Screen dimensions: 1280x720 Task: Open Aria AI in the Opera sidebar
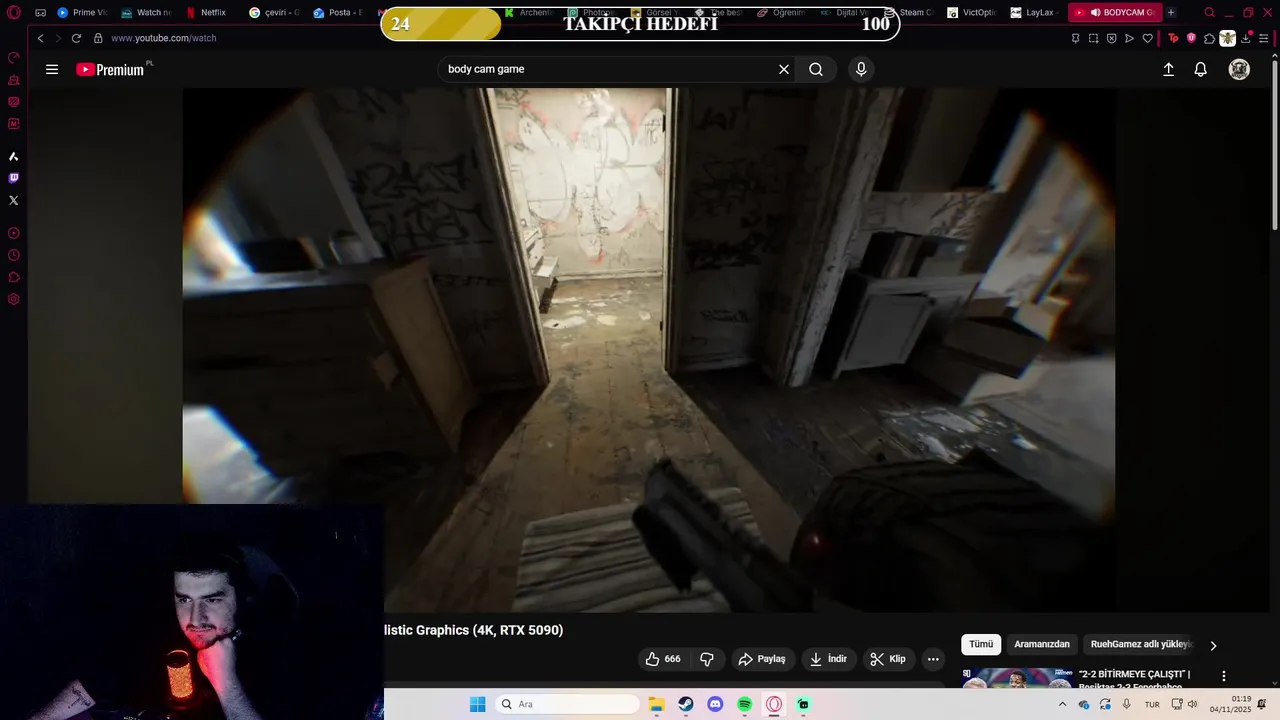pos(13,156)
